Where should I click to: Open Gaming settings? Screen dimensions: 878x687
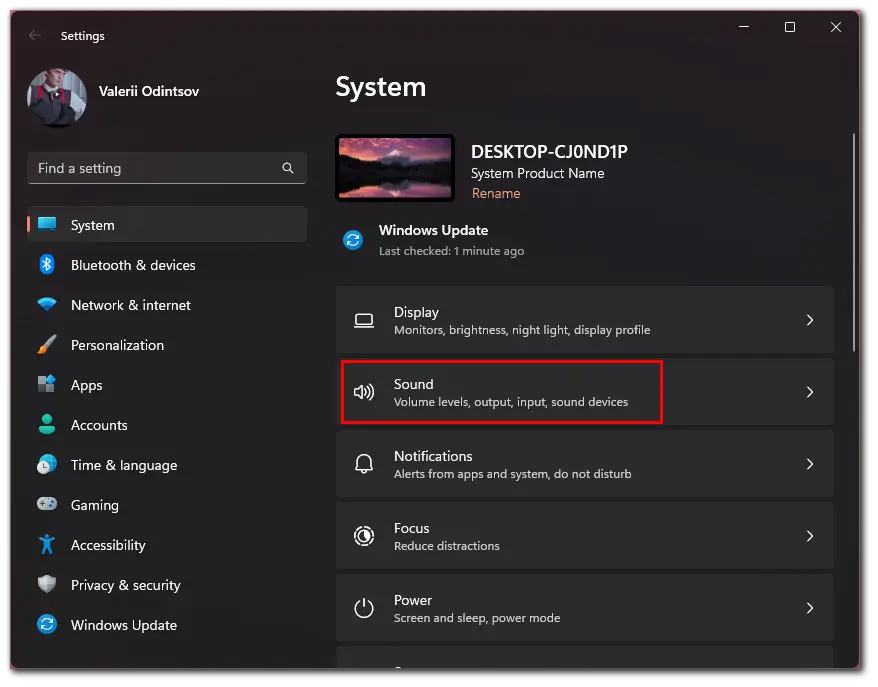[x=167, y=504]
